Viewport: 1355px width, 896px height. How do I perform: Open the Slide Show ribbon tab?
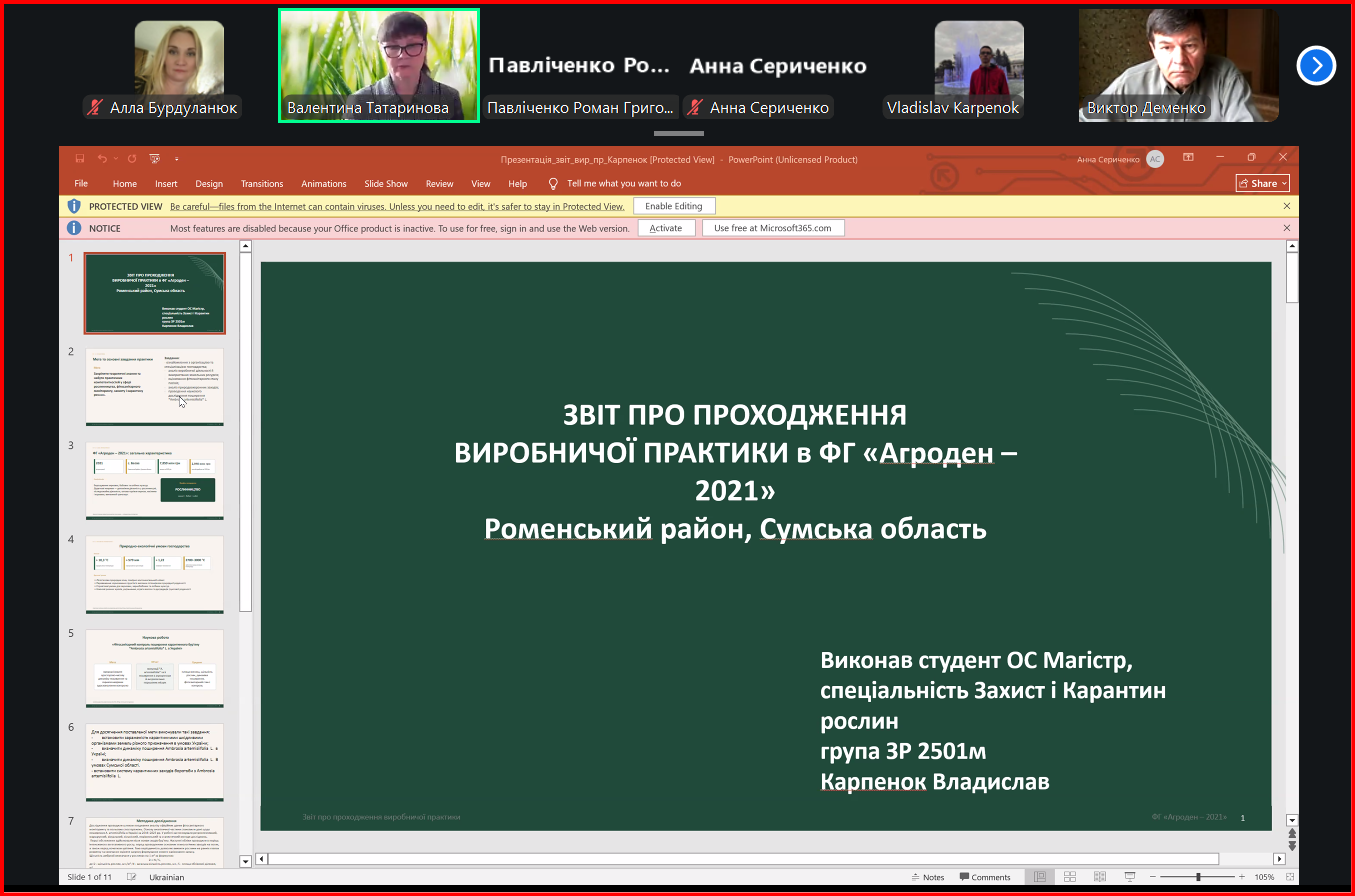(386, 184)
